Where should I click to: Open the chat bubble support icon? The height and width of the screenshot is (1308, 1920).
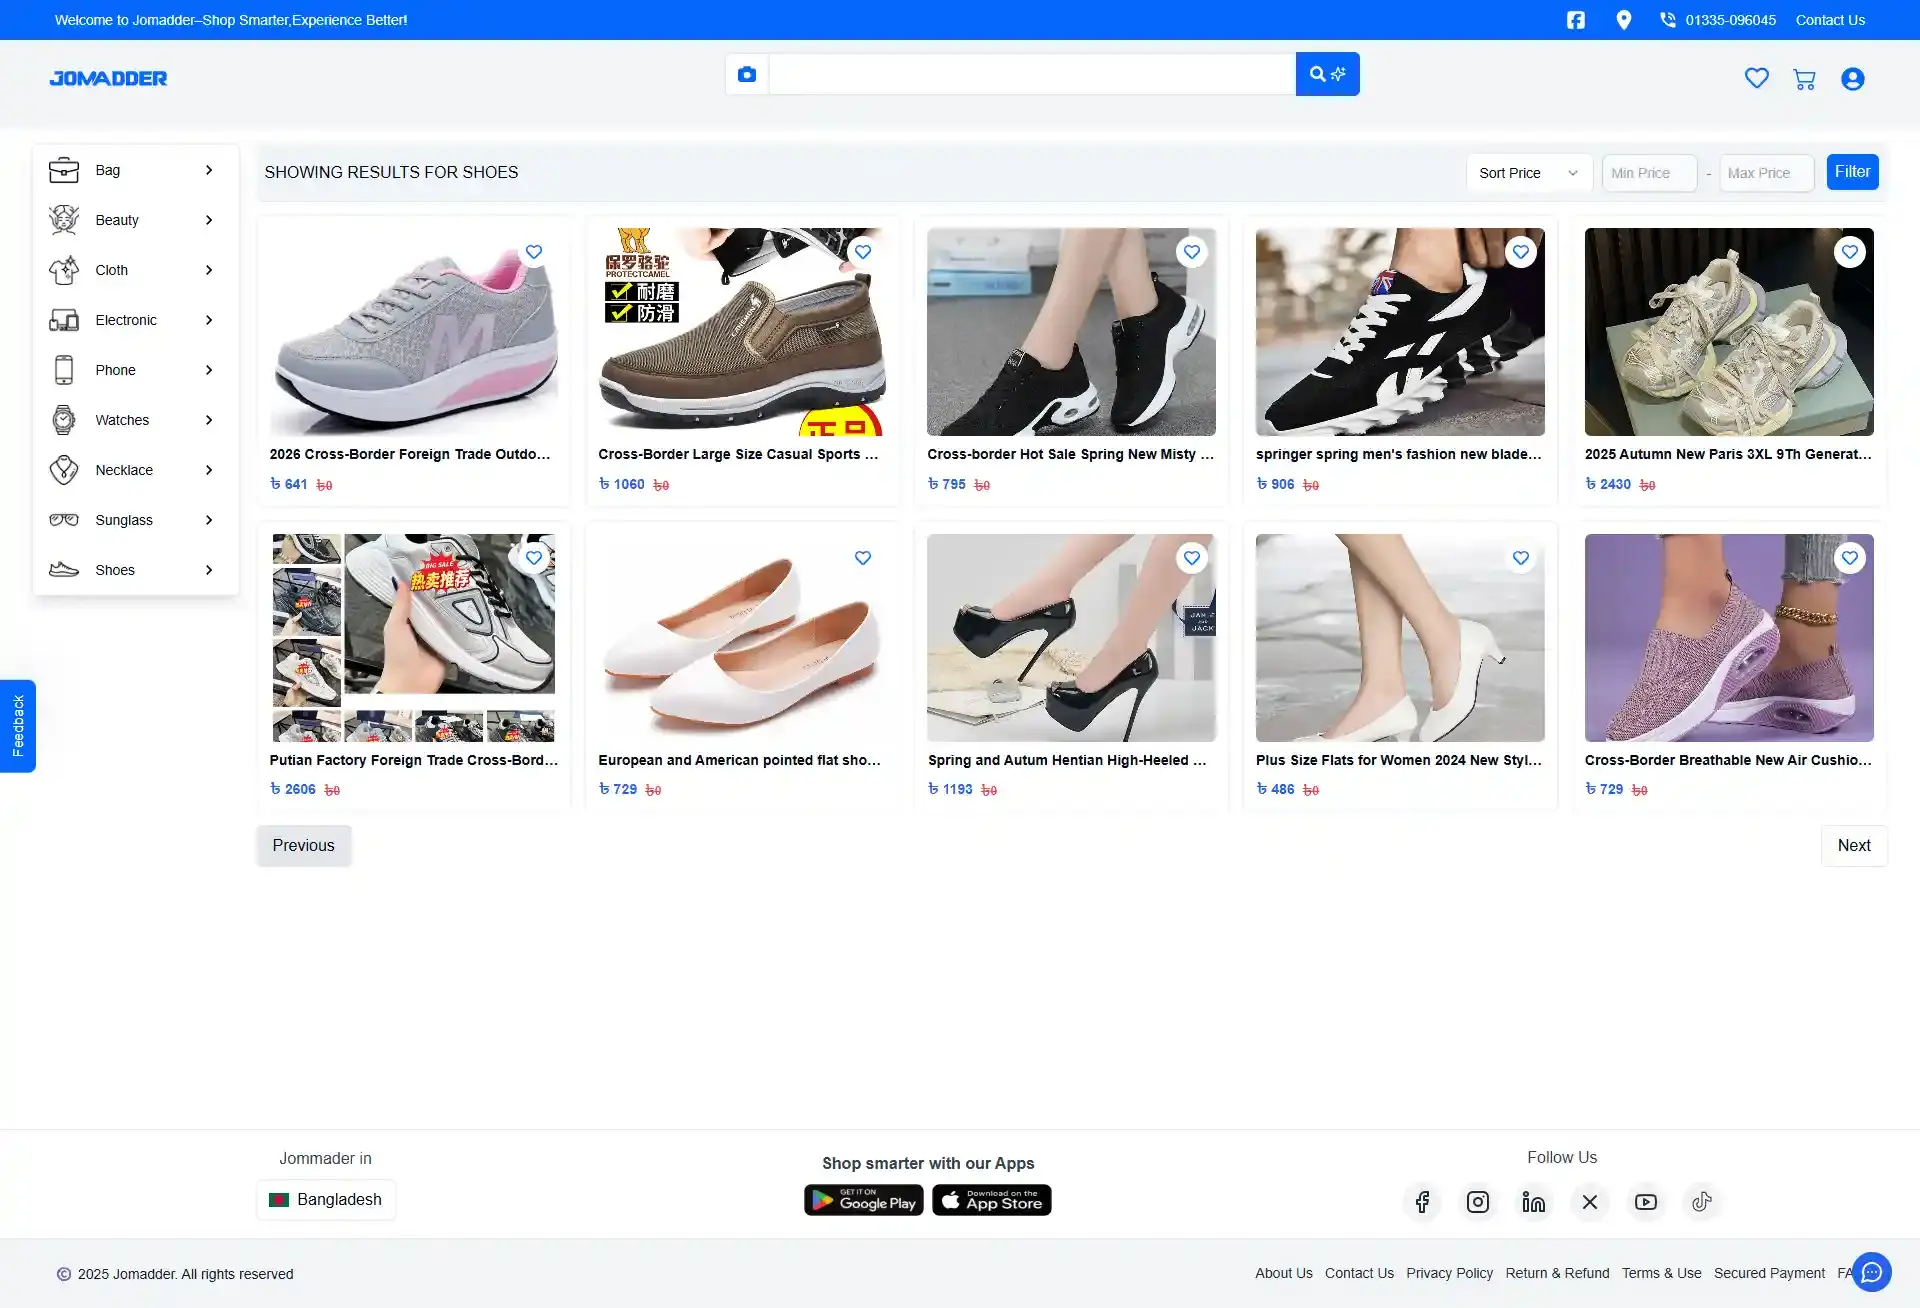(1871, 1272)
